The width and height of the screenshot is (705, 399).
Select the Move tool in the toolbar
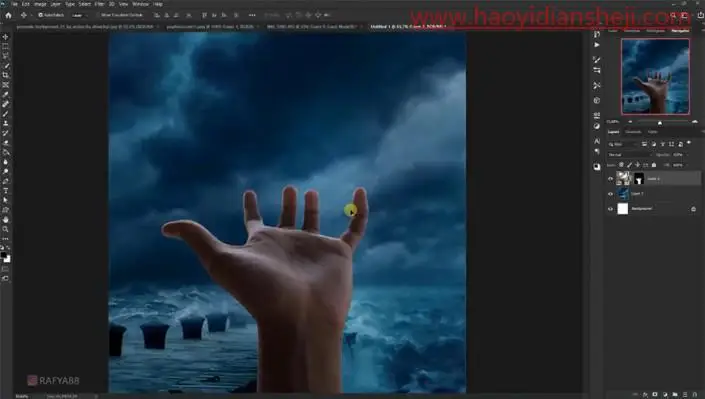(x=5, y=37)
